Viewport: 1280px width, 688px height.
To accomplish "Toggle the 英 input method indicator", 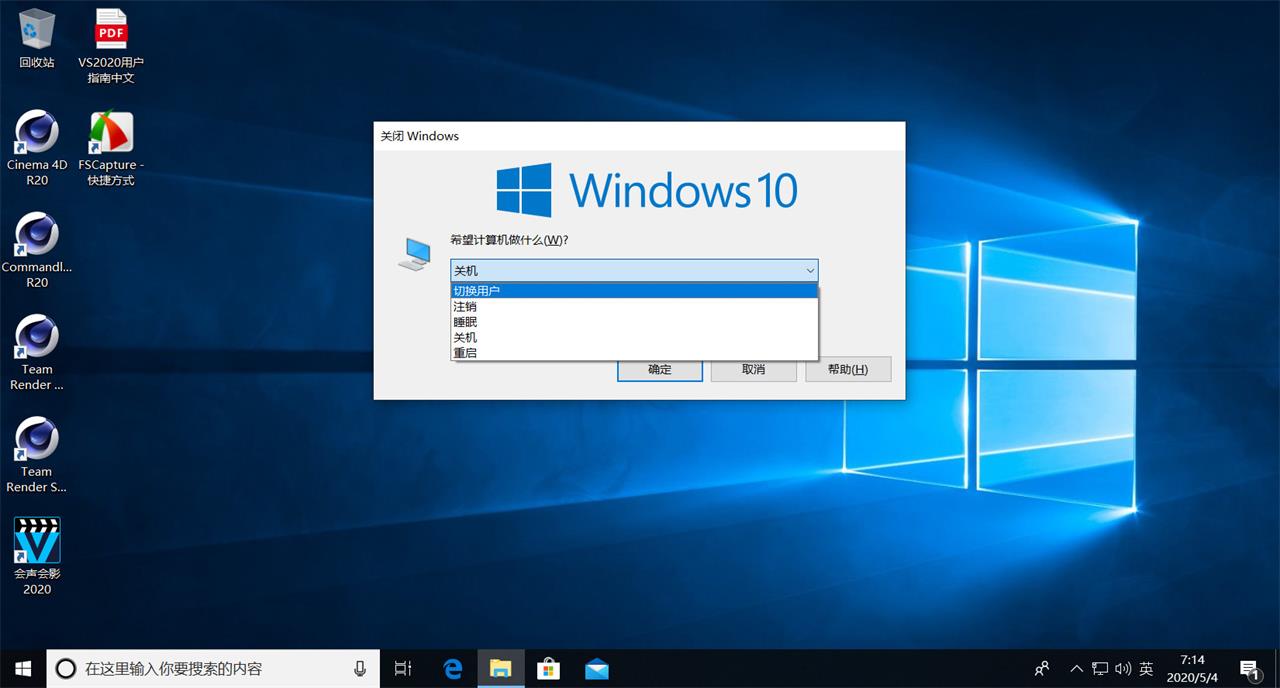I will [1146, 668].
